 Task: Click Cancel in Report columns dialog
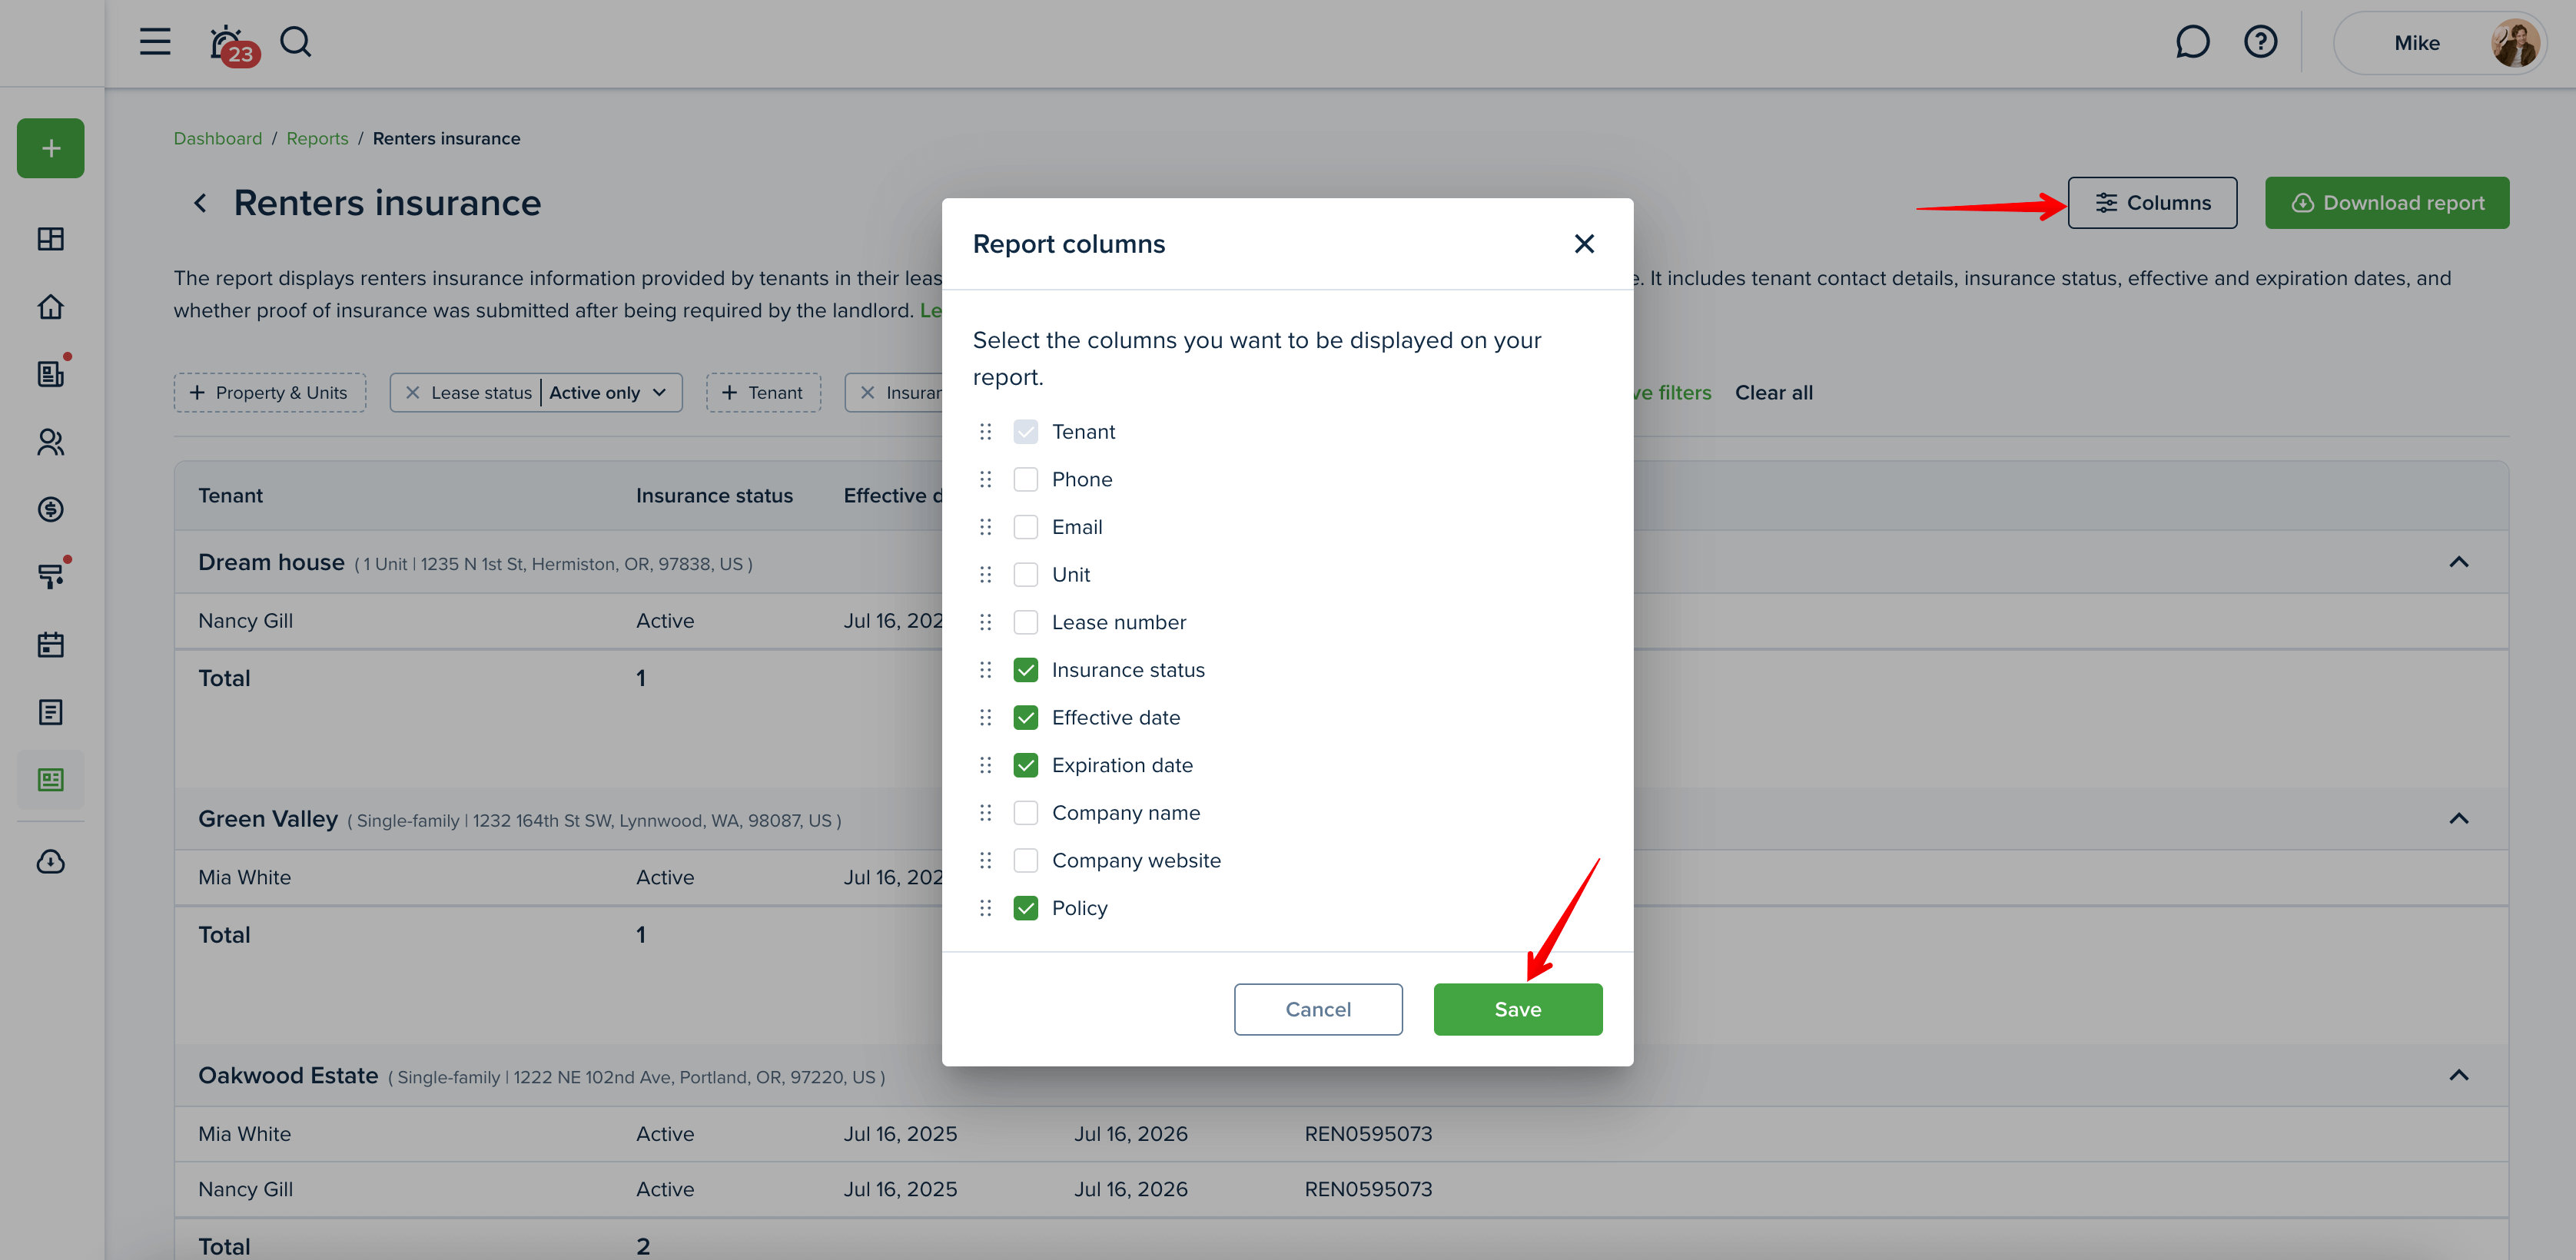pos(1317,1010)
